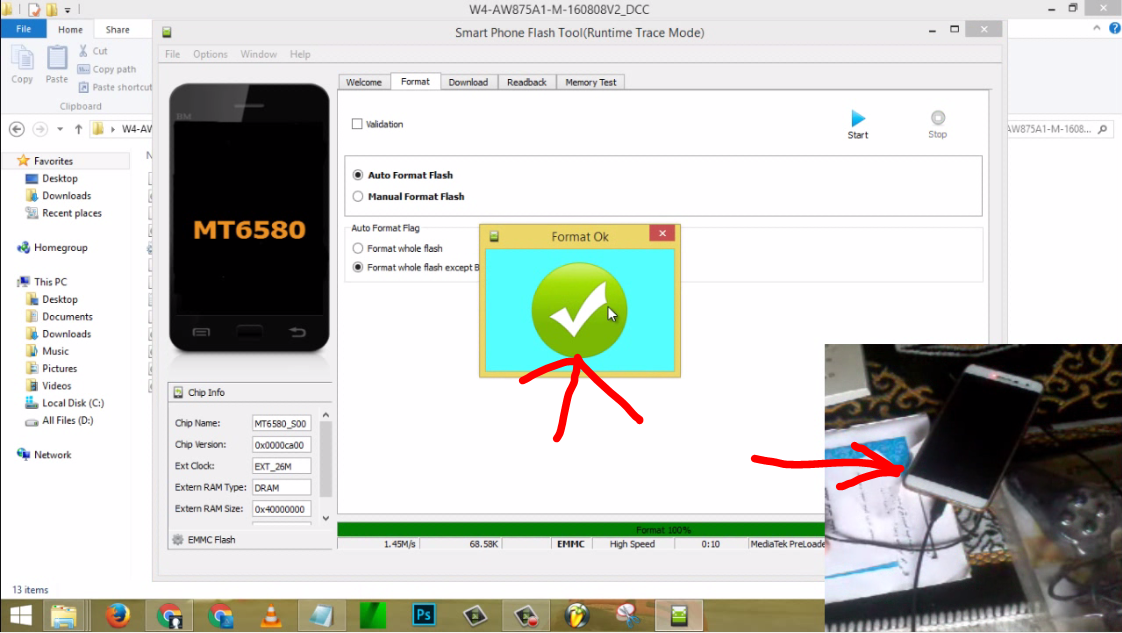Open Firefox from the taskbar

pos(117,616)
